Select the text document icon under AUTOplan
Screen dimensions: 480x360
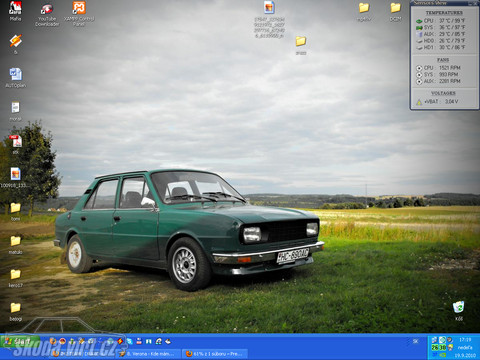(x=15, y=111)
